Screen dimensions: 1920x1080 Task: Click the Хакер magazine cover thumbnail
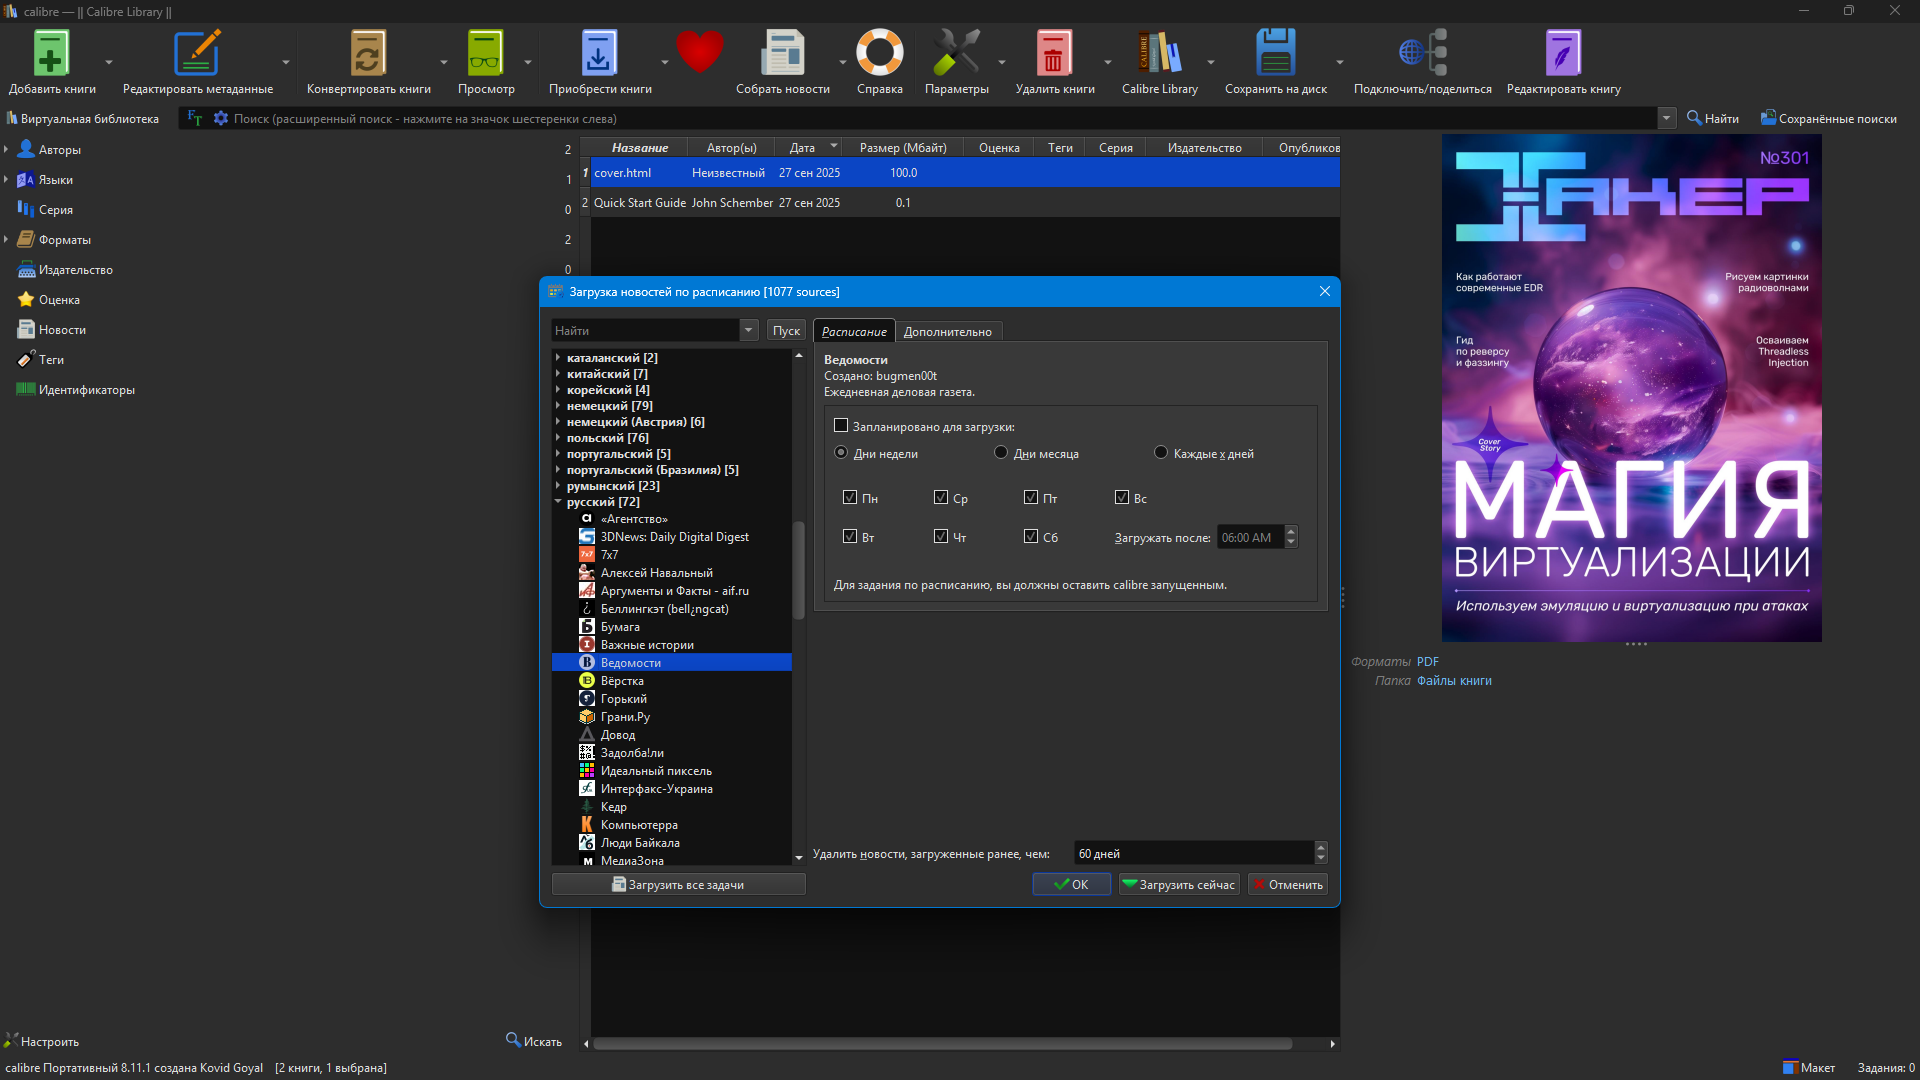pyautogui.click(x=1631, y=388)
